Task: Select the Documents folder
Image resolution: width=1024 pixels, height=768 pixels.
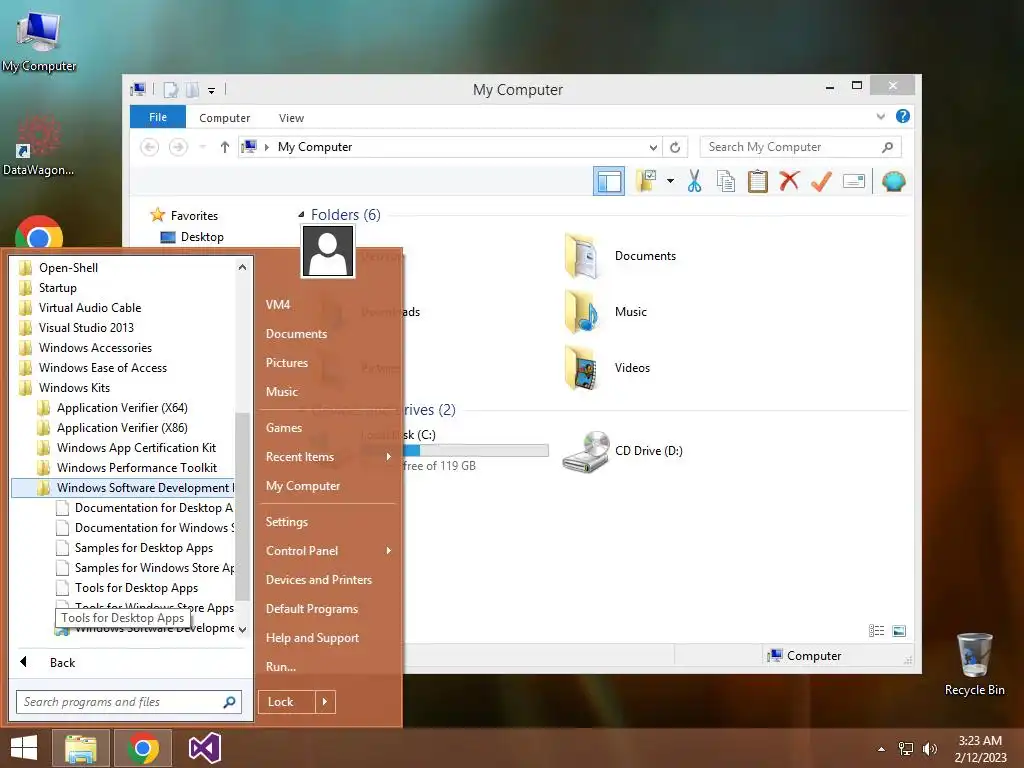Action: (620, 256)
